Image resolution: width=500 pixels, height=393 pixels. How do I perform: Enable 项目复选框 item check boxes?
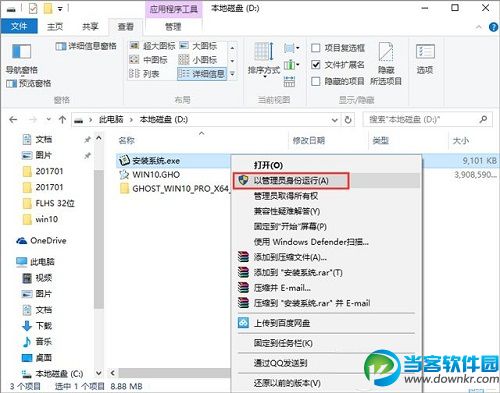click(338, 48)
